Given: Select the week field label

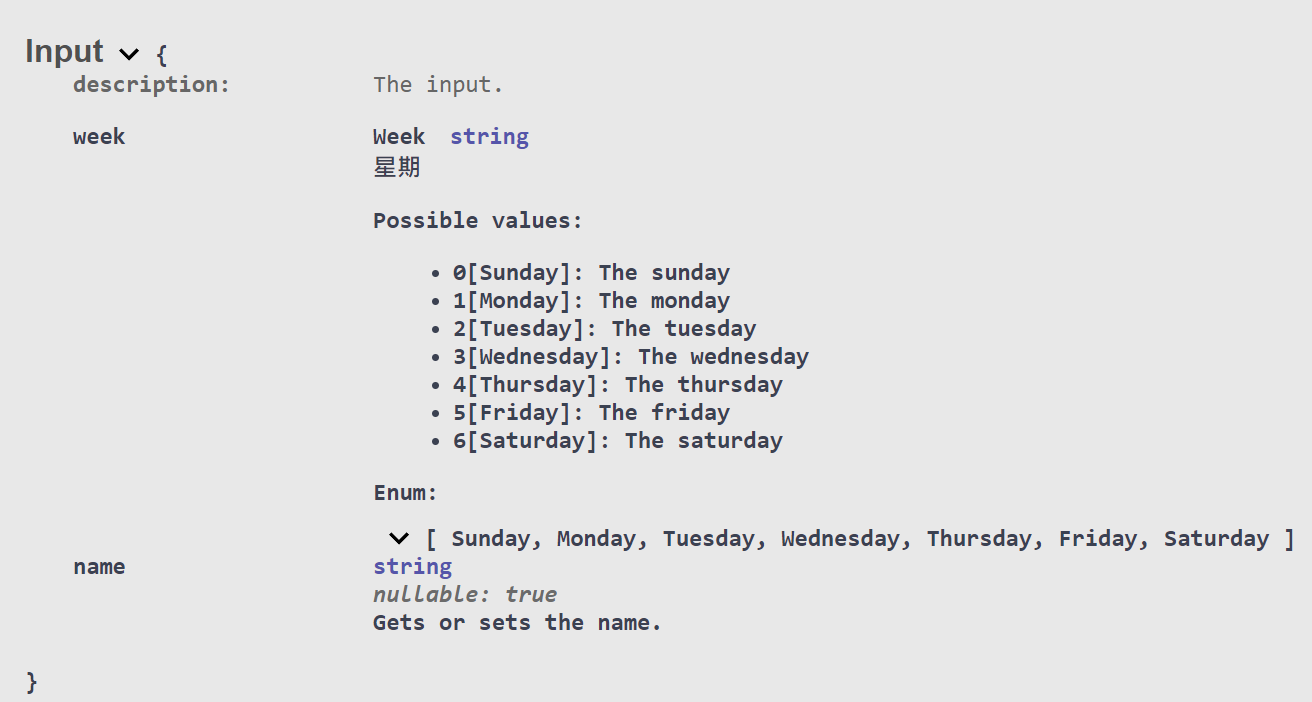Looking at the screenshot, I should click(98, 136).
